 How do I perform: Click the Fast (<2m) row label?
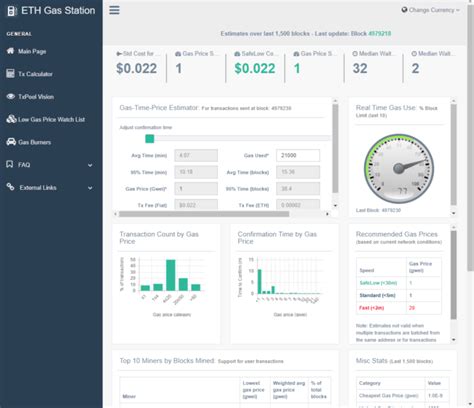(x=371, y=308)
